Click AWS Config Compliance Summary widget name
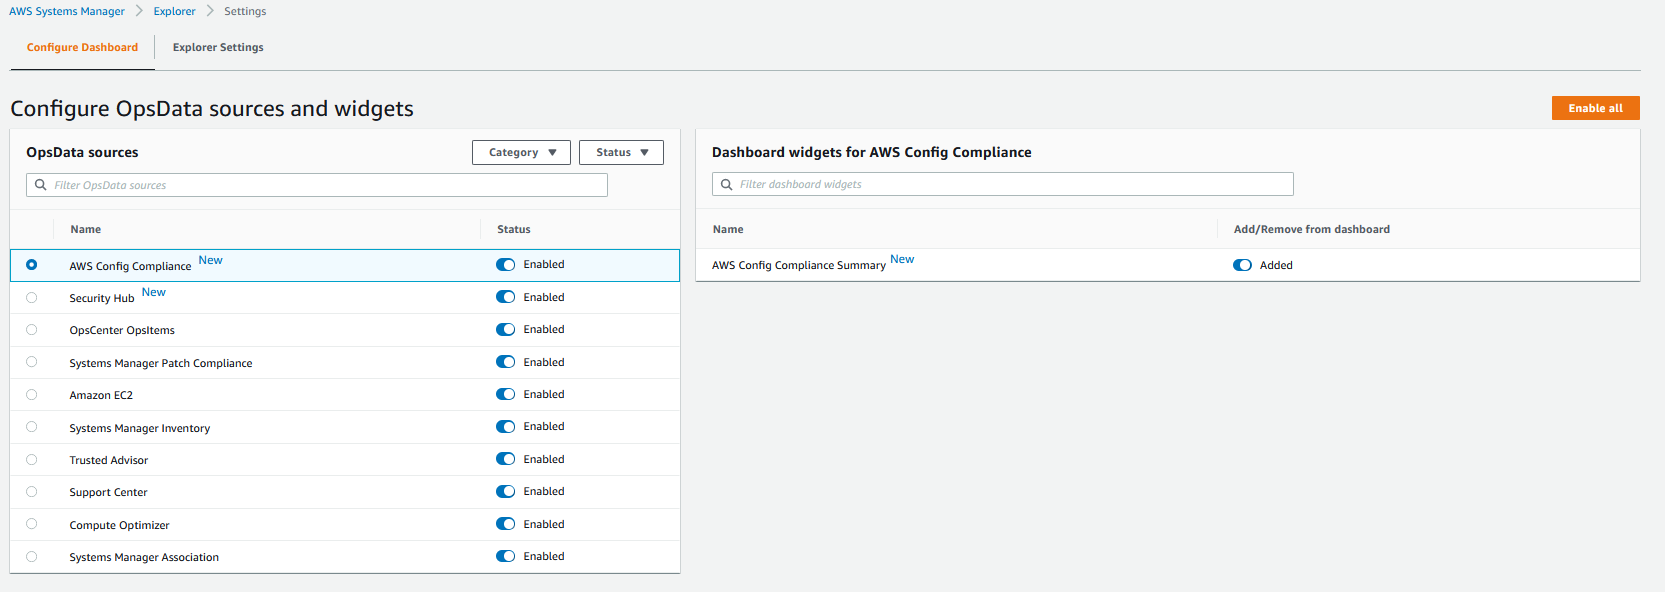1665x592 pixels. pyautogui.click(x=799, y=265)
